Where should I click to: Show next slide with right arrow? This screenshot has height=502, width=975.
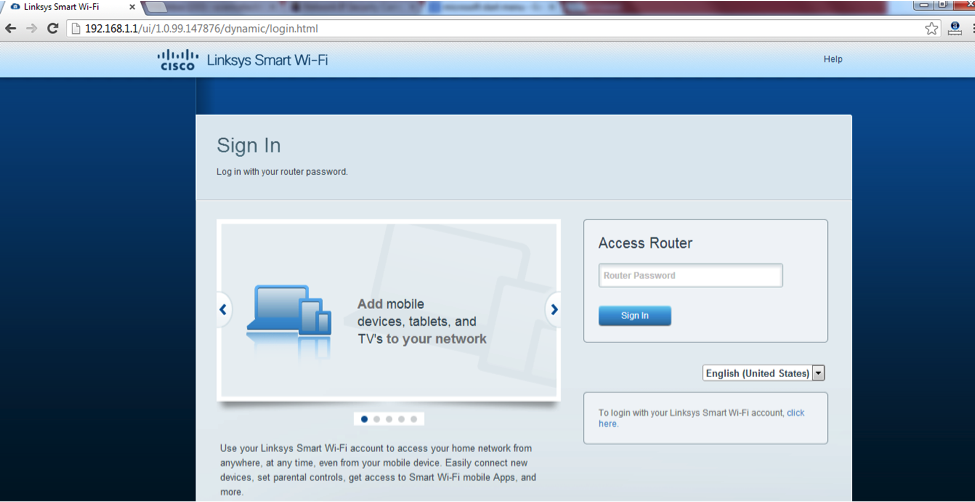553,309
